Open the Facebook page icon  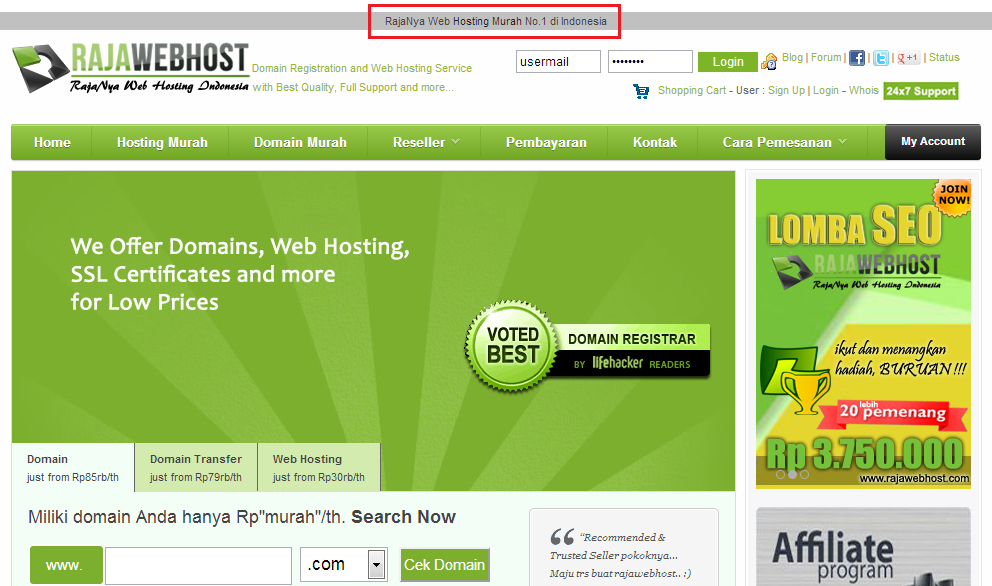pos(857,58)
